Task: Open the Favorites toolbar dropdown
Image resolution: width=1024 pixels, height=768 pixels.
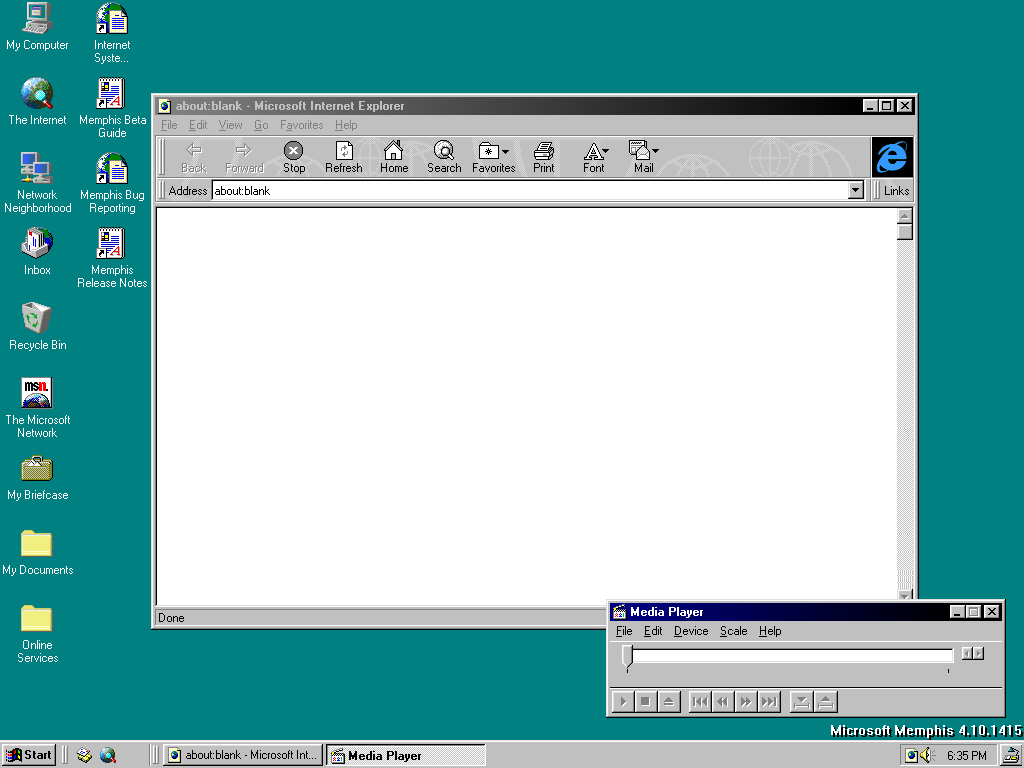Action: 494,157
